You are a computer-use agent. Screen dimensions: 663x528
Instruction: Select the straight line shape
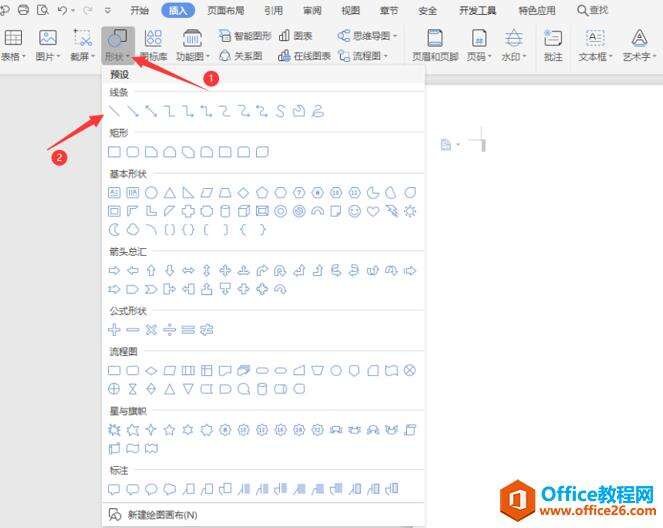pyautogui.click(x=114, y=111)
